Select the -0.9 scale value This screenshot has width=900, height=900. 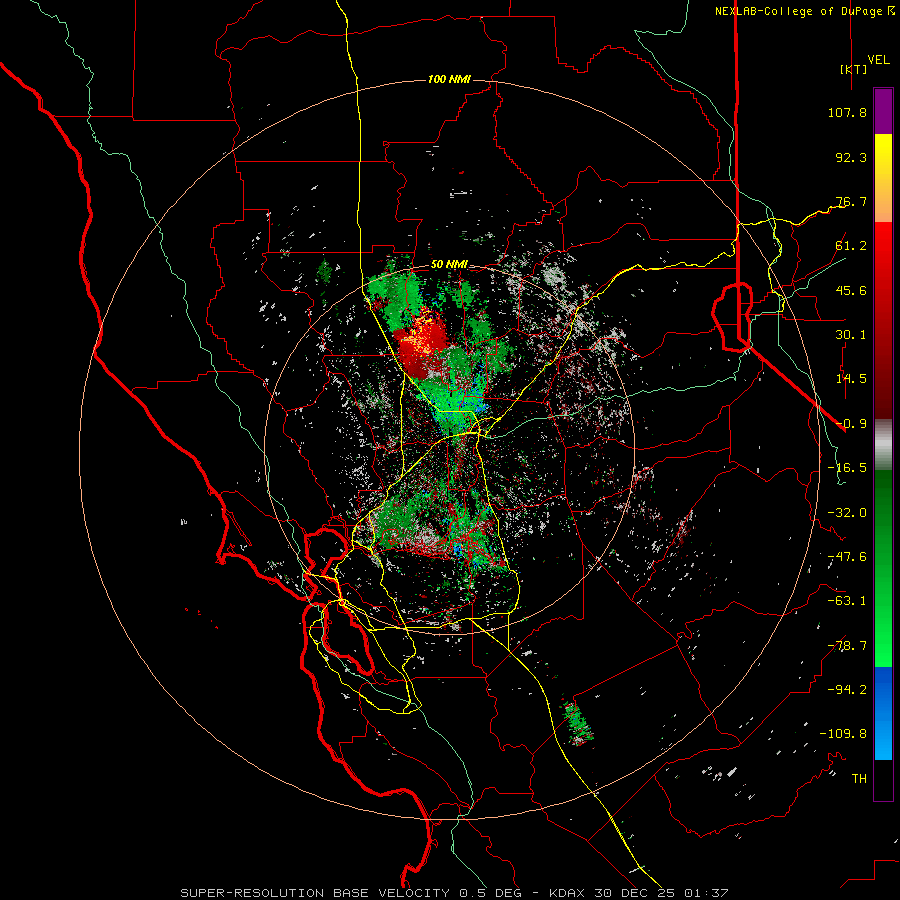click(x=851, y=424)
